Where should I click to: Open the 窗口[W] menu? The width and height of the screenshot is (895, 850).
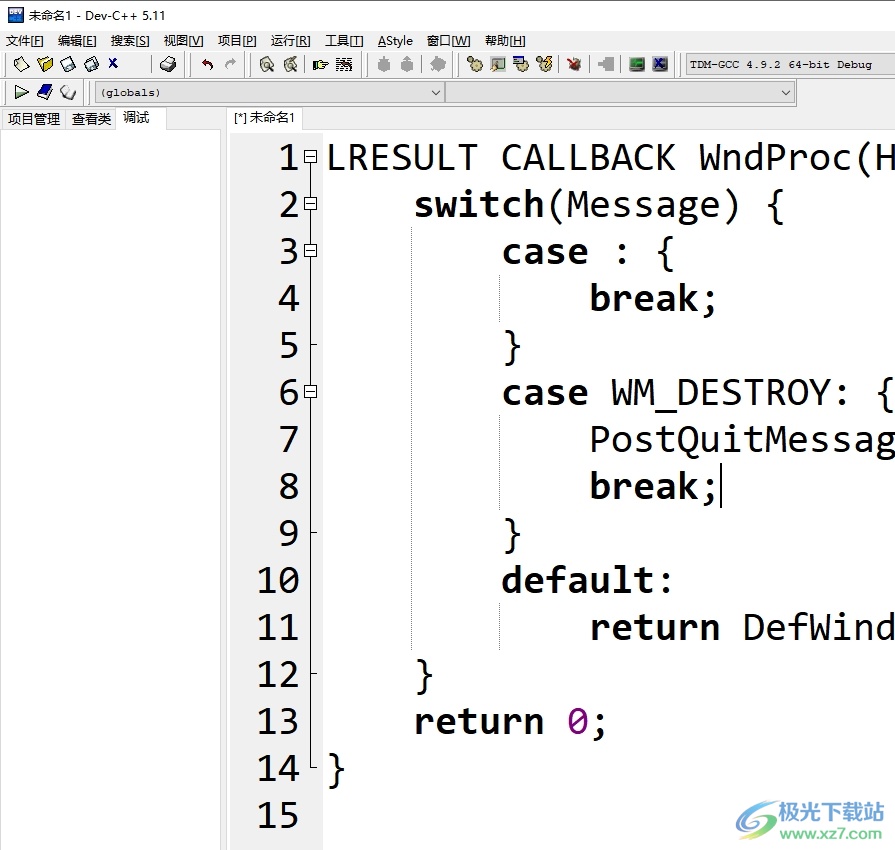point(449,41)
